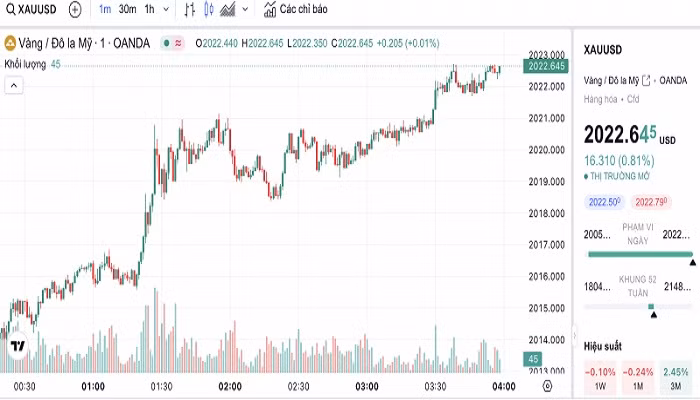Open Các chỉ báo indicators
The image size is (700, 400).
point(296,9)
